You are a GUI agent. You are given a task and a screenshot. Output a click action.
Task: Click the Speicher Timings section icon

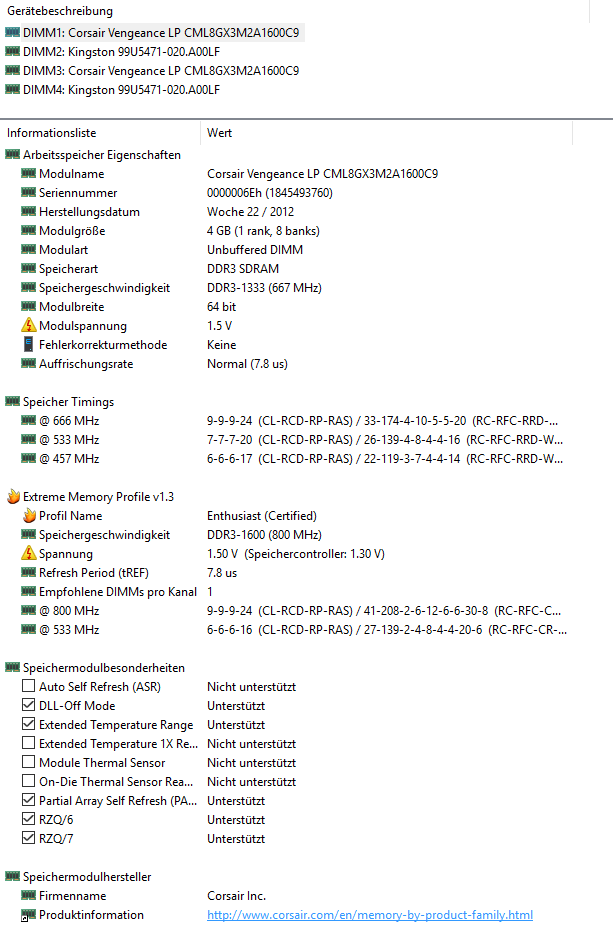click(x=12, y=401)
